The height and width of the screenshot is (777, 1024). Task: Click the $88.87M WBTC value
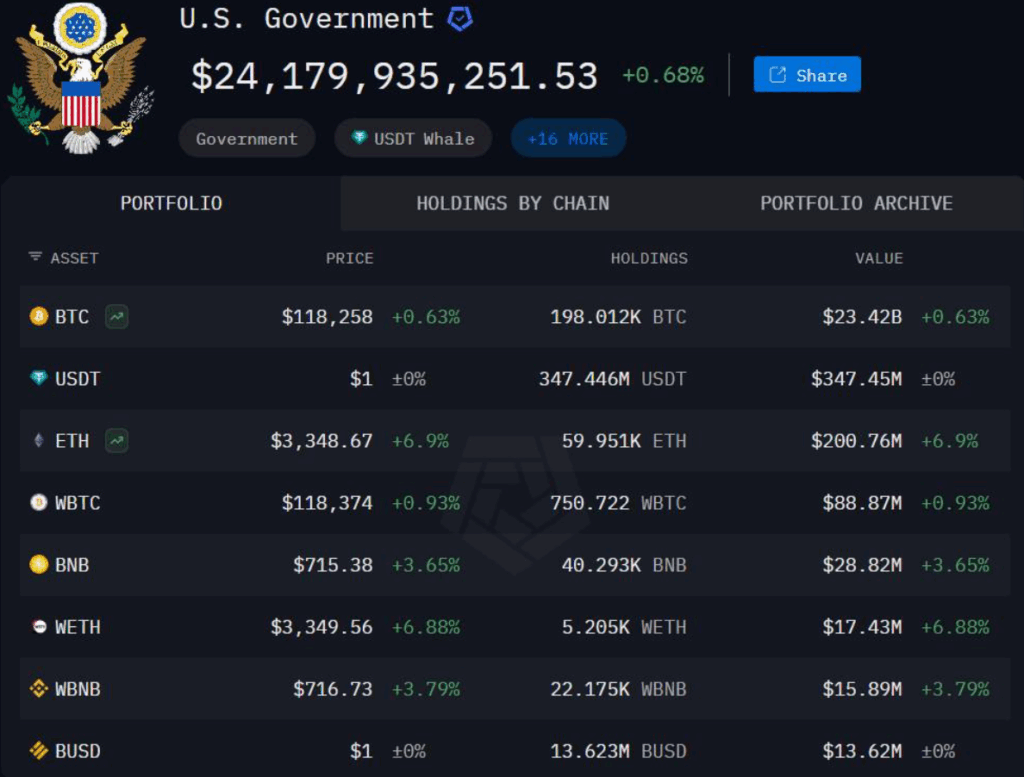[862, 503]
